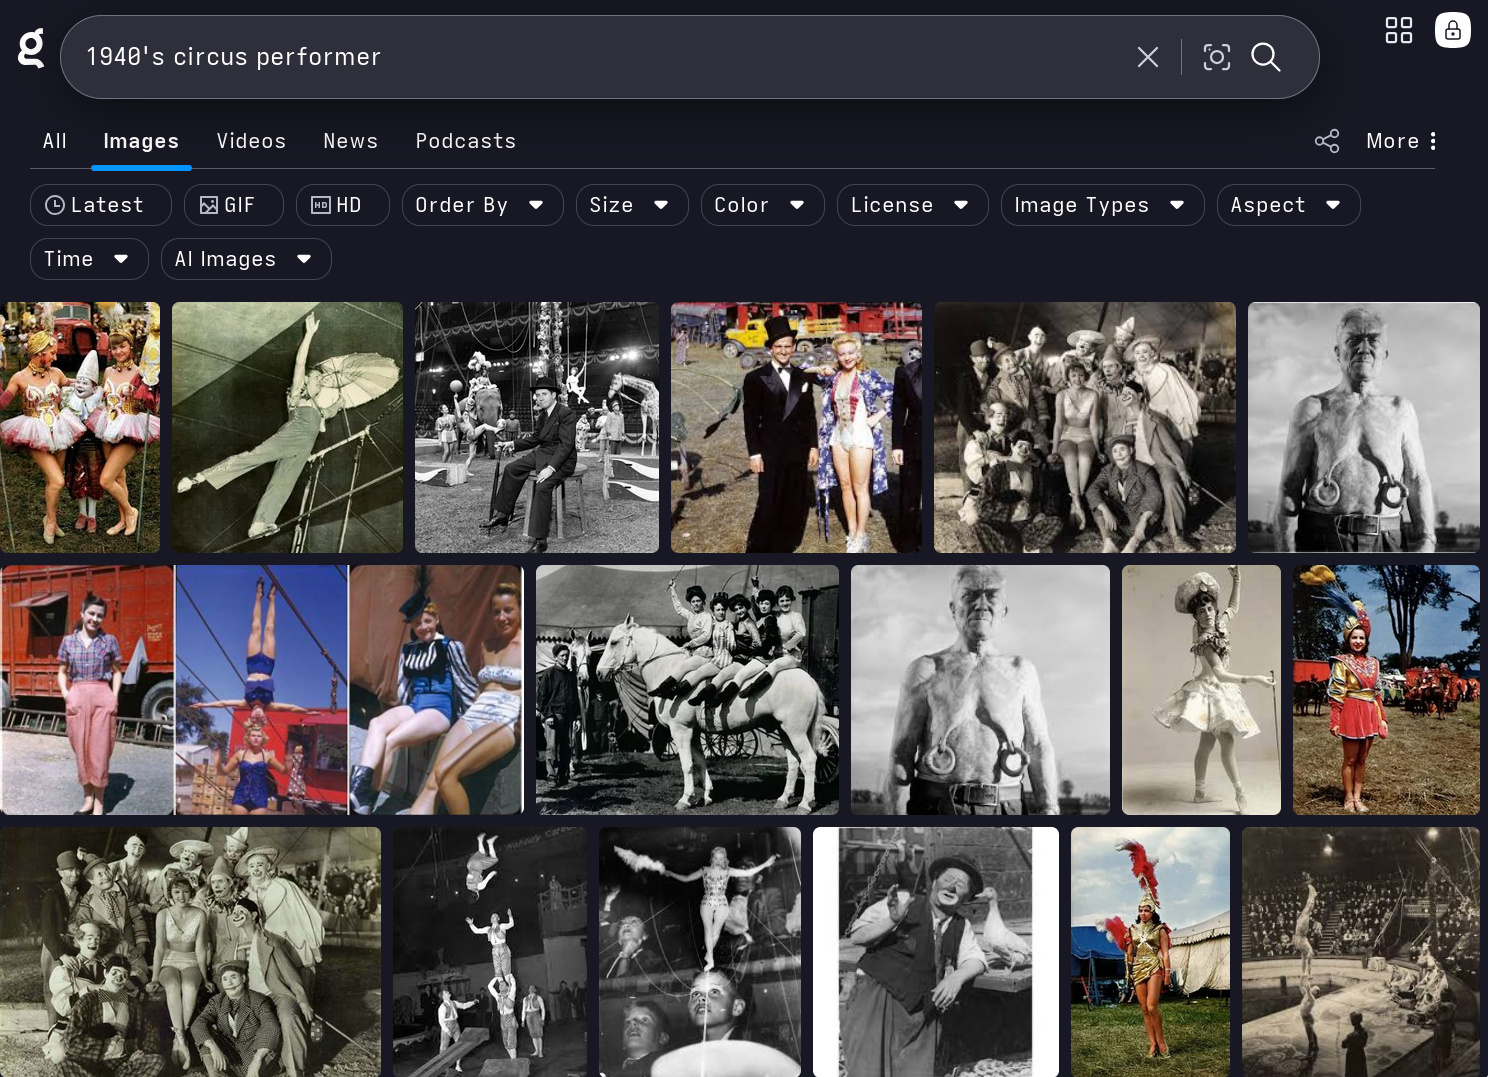The height and width of the screenshot is (1077, 1488).
Task: Open the News tab
Action: pos(351,141)
